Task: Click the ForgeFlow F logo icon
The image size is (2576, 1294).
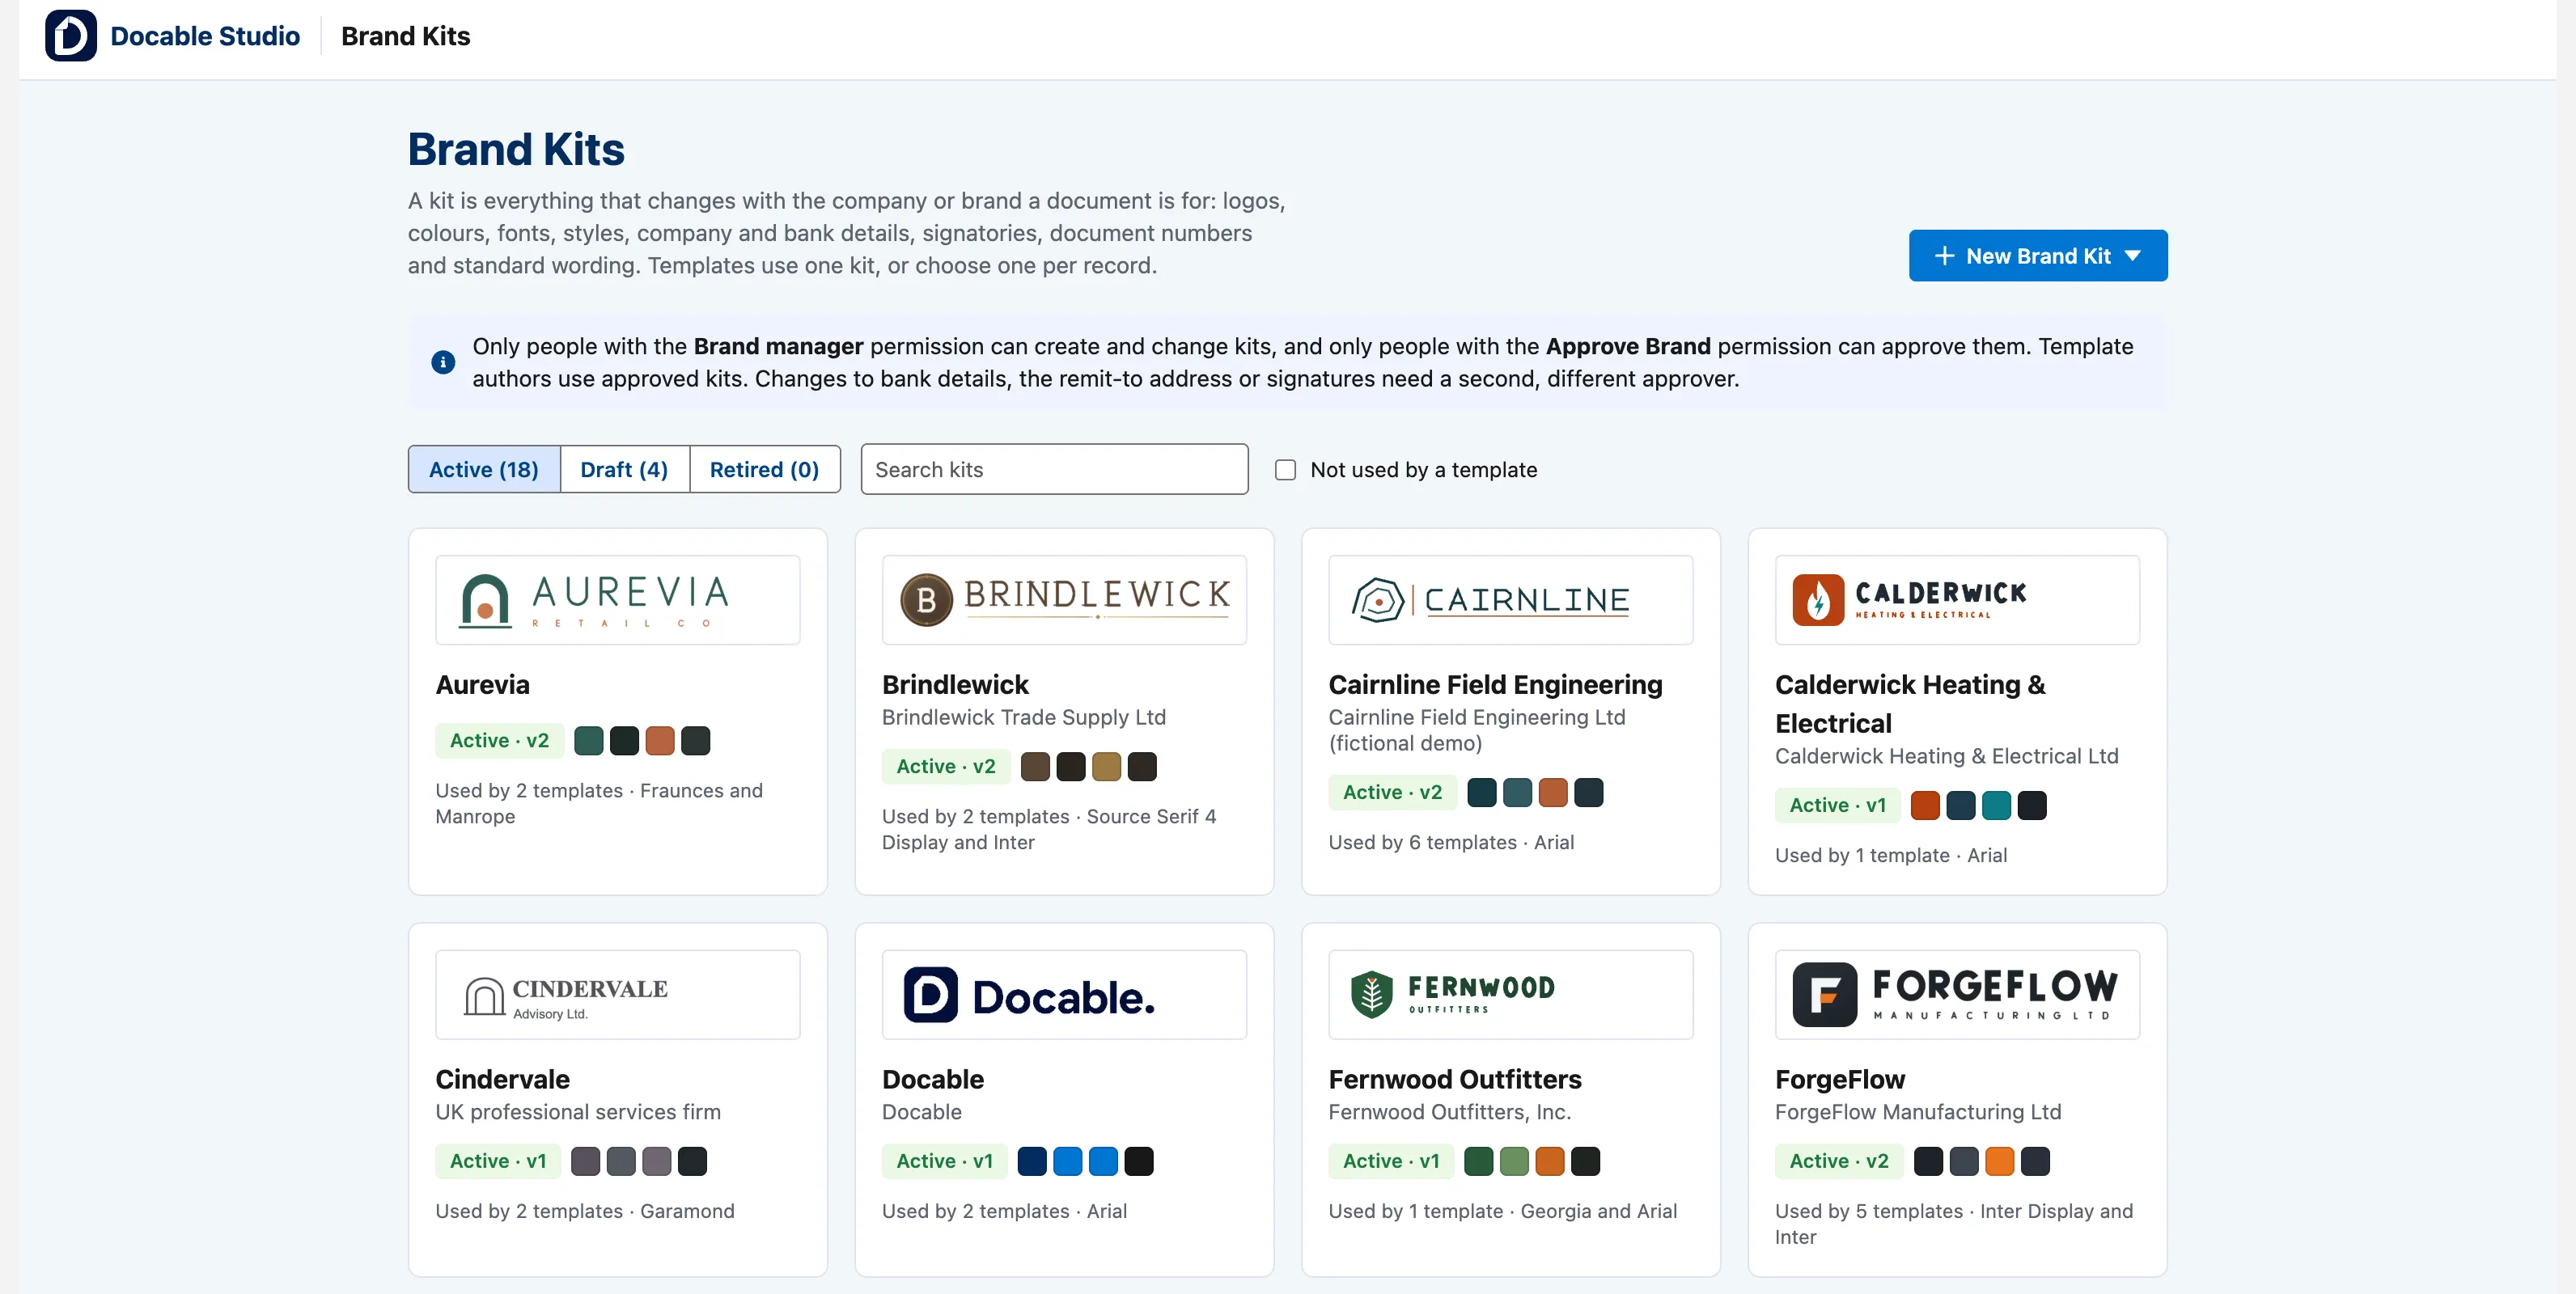Action: click(1824, 994)
